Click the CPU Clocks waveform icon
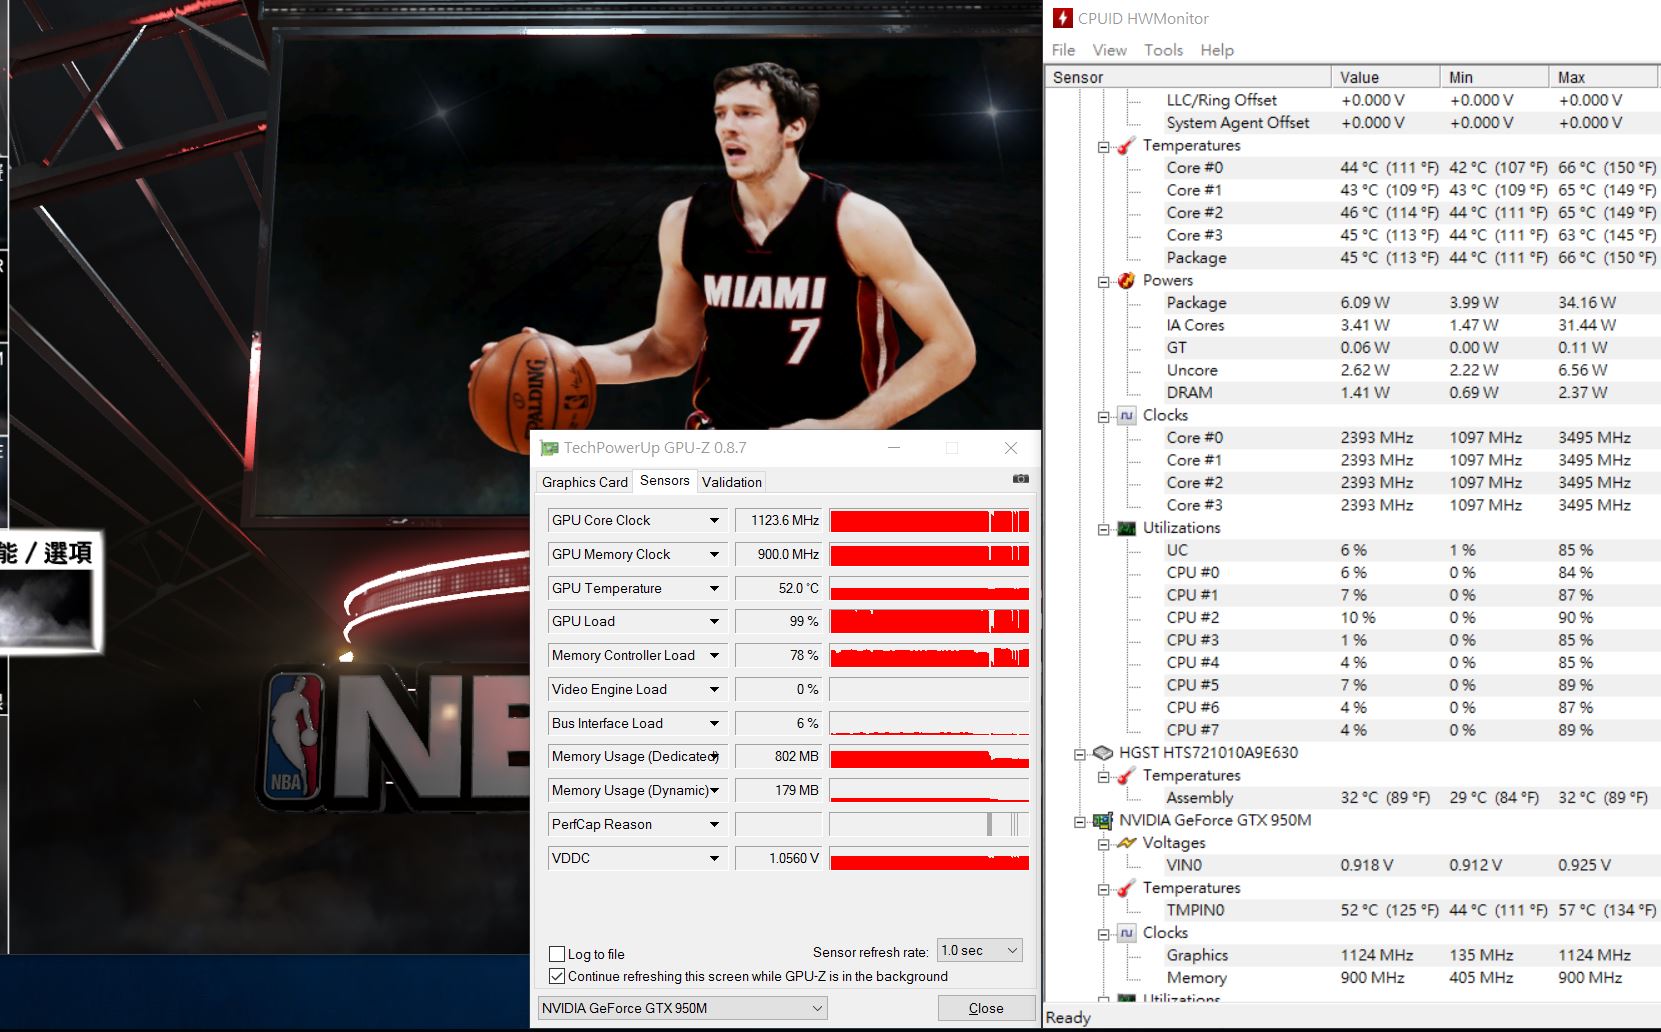This screenshot has height=1032, width=1661. click(1127, 416)
